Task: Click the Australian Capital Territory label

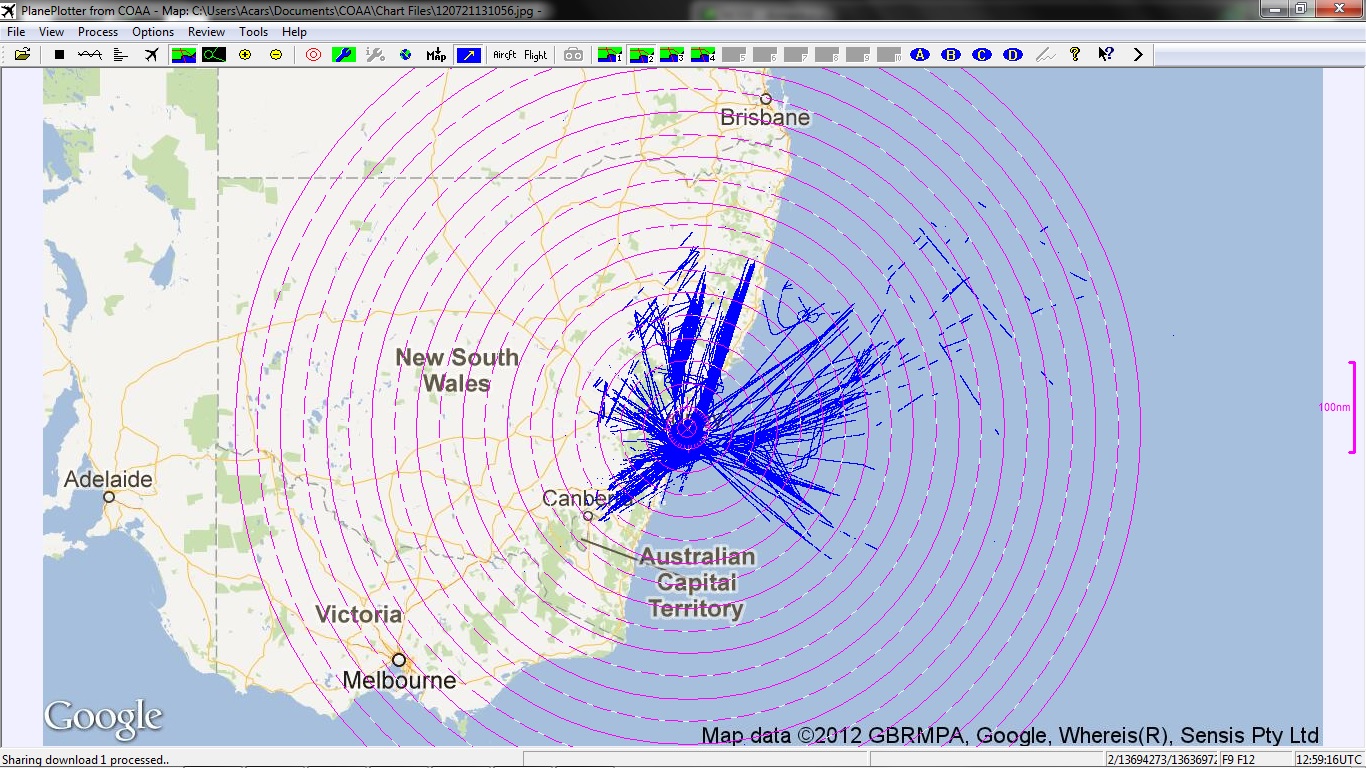Action: 697,583
